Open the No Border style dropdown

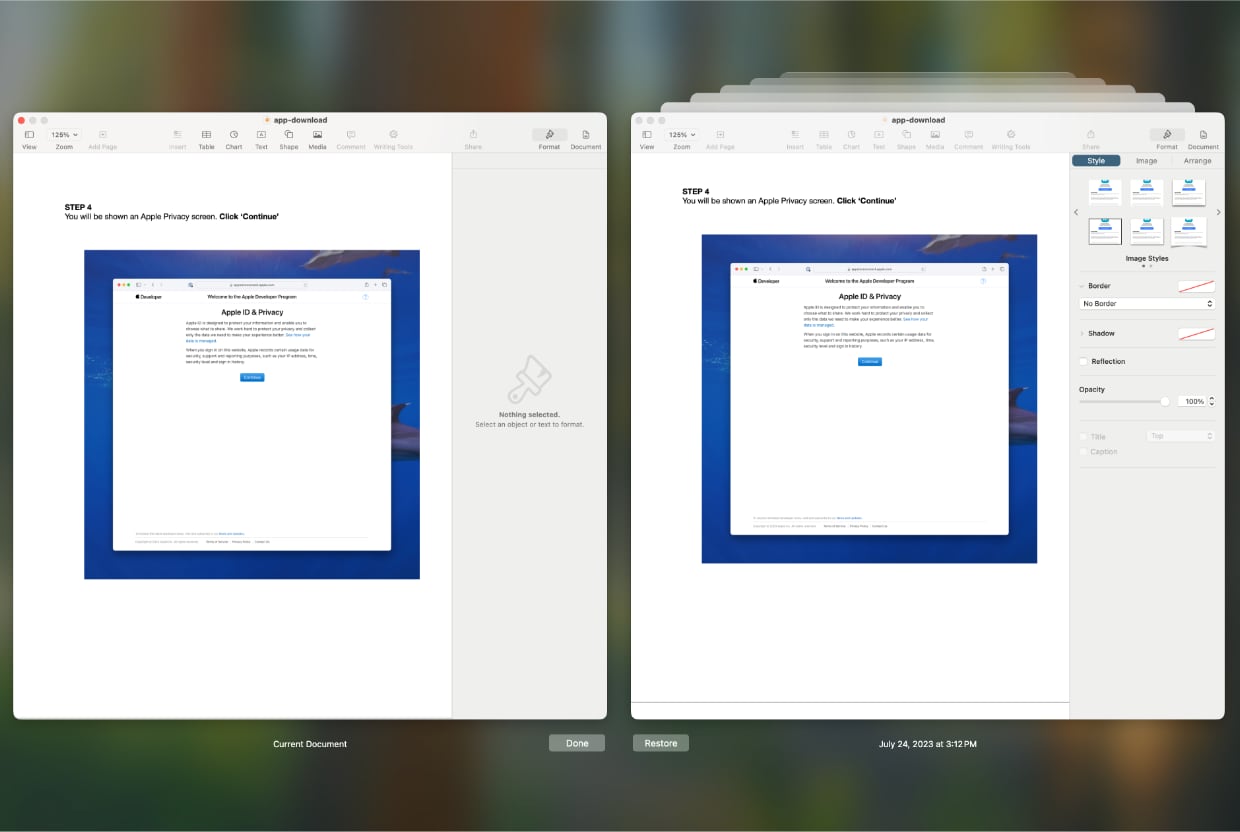click(x=1147, y=303)
